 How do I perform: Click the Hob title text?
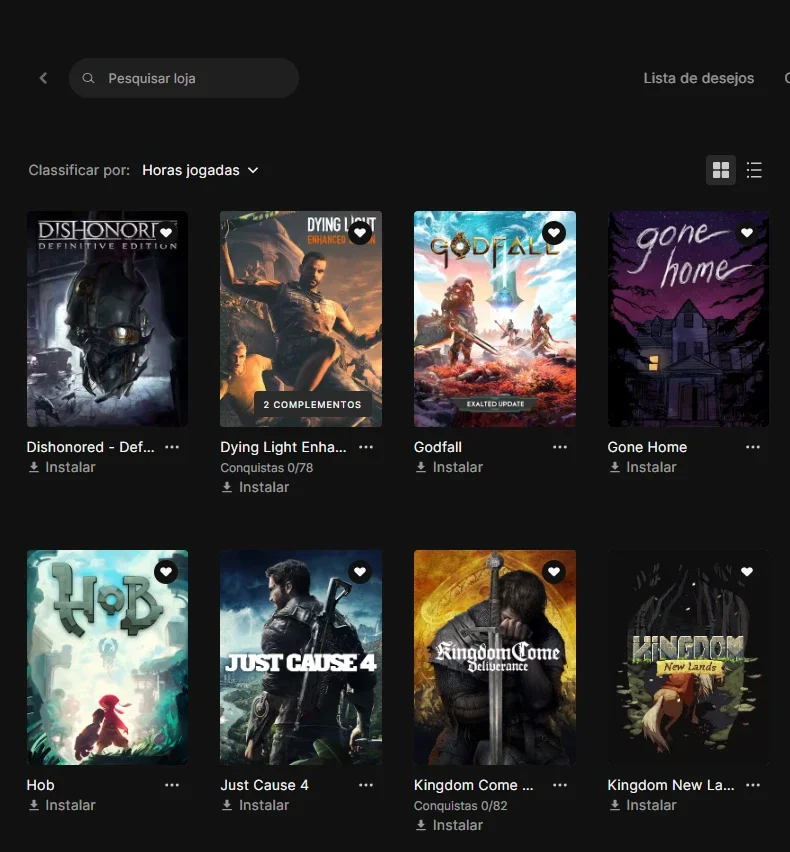click(x=41, y=785)
